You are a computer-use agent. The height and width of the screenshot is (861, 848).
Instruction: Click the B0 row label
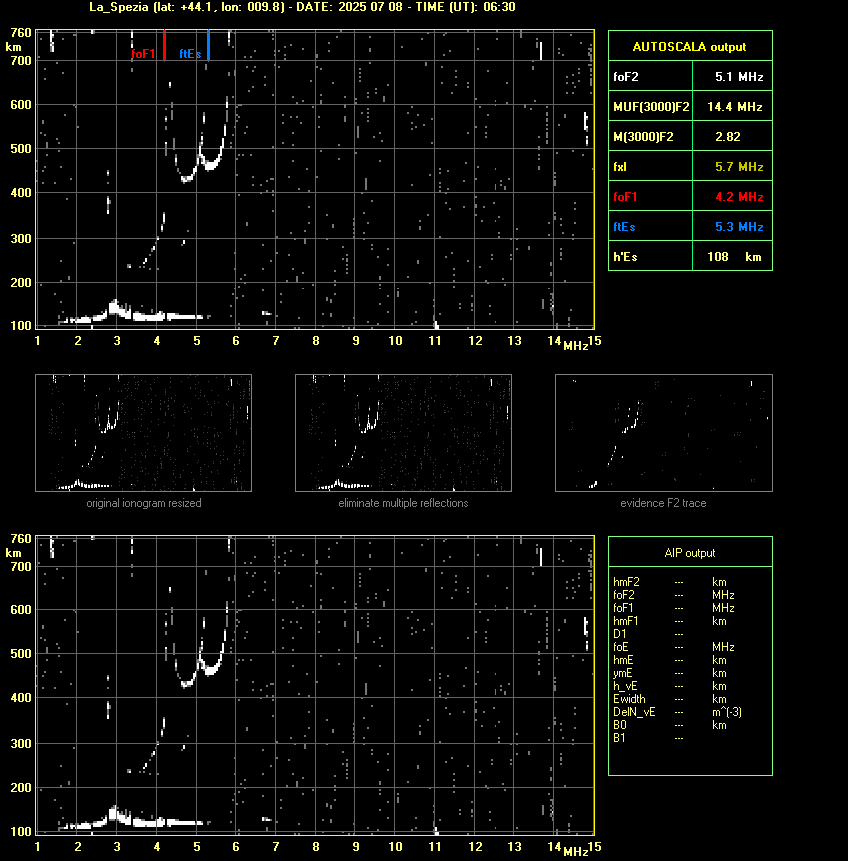620,725
